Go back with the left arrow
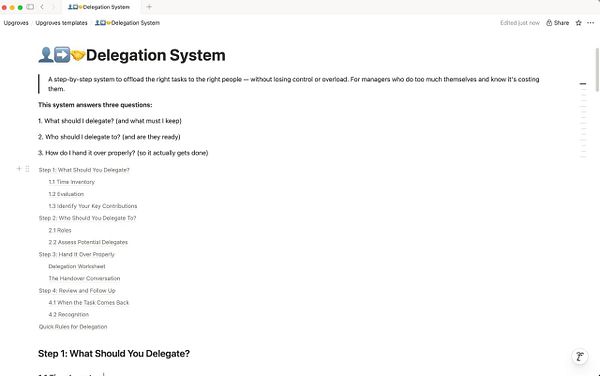The image size is (600, 376). [42, 7]
